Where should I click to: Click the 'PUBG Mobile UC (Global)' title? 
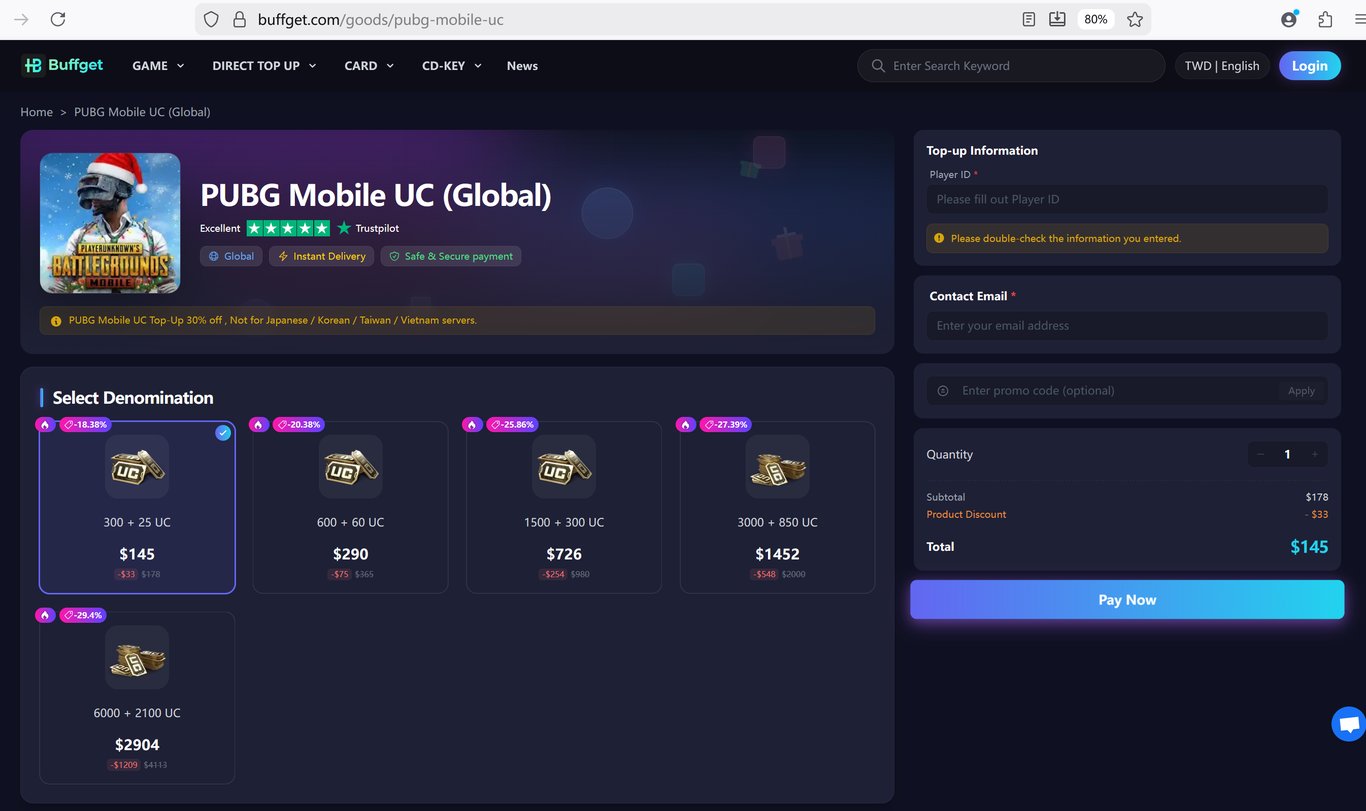[x=376, y=194]
